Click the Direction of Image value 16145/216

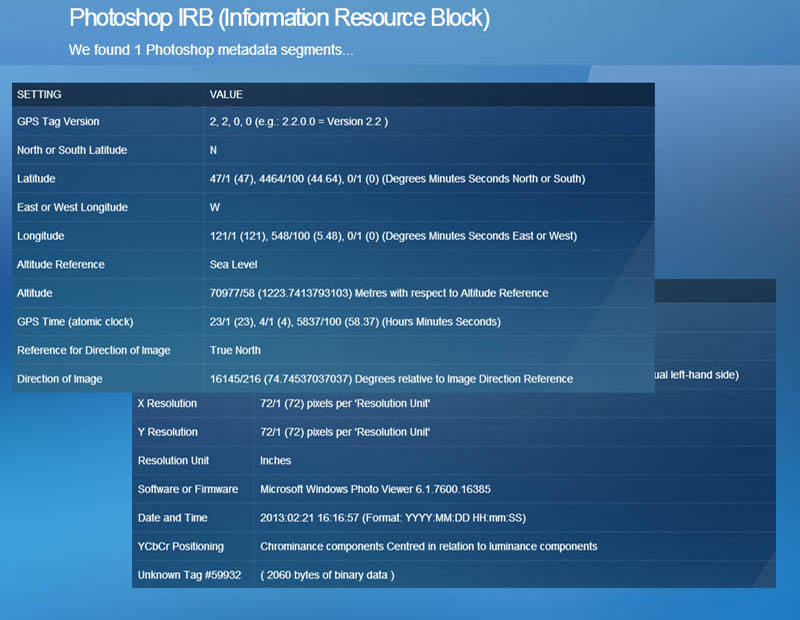pyautogui.click(x=390, y=379)
